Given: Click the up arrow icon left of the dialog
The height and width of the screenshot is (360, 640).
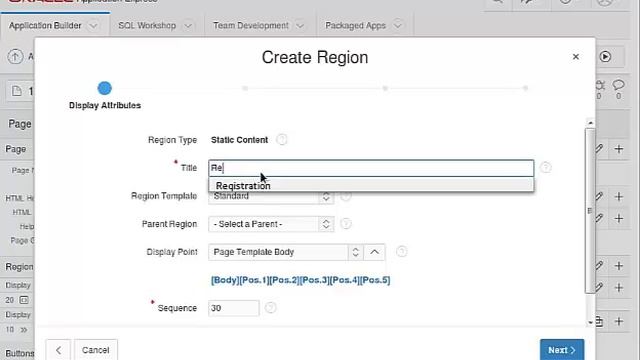Looking at the screenshot, I should [x=15, y=56].
